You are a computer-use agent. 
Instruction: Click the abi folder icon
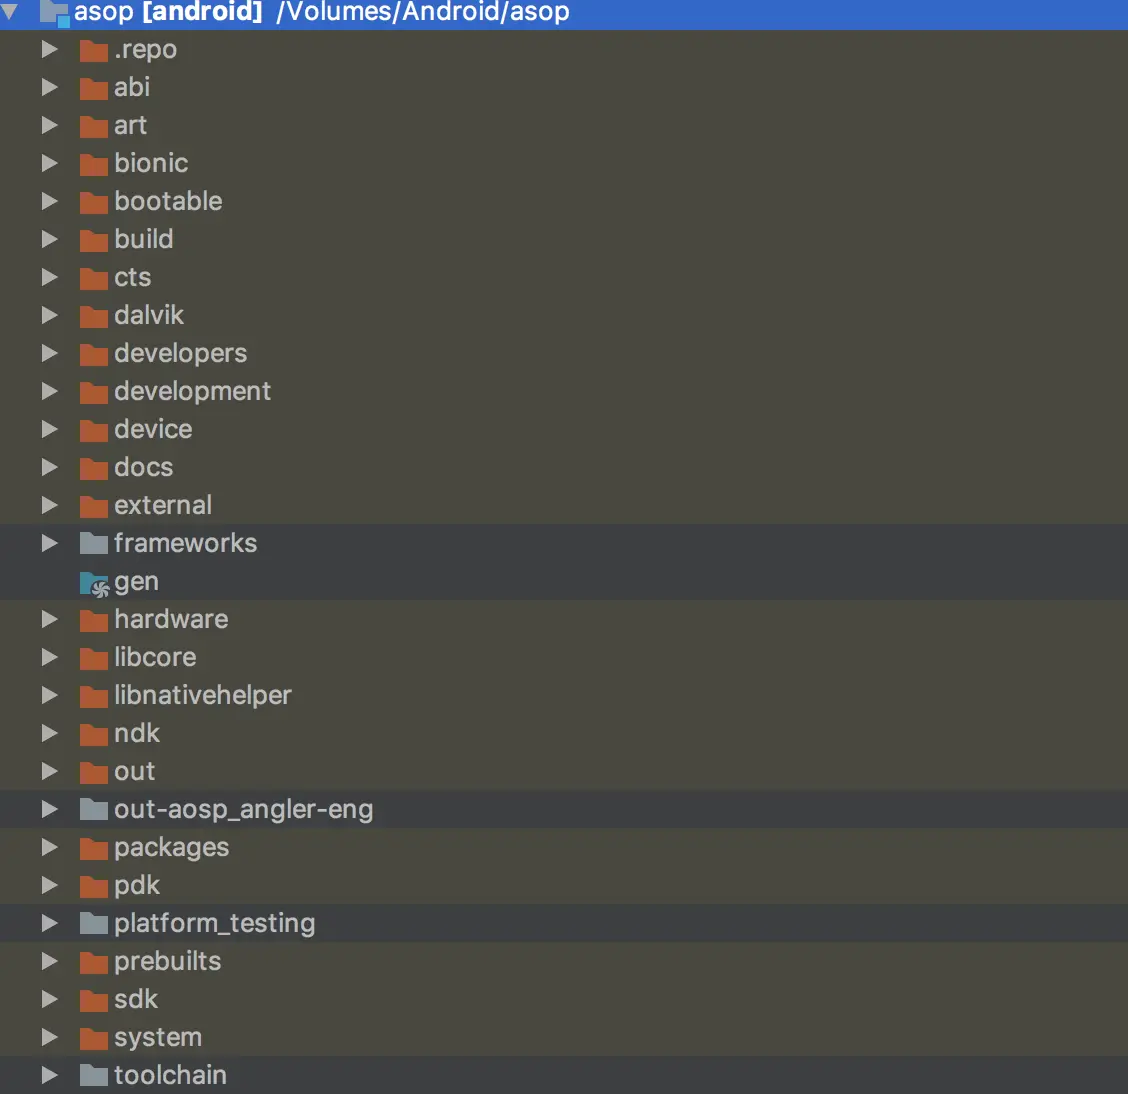[x=94, y=89]
